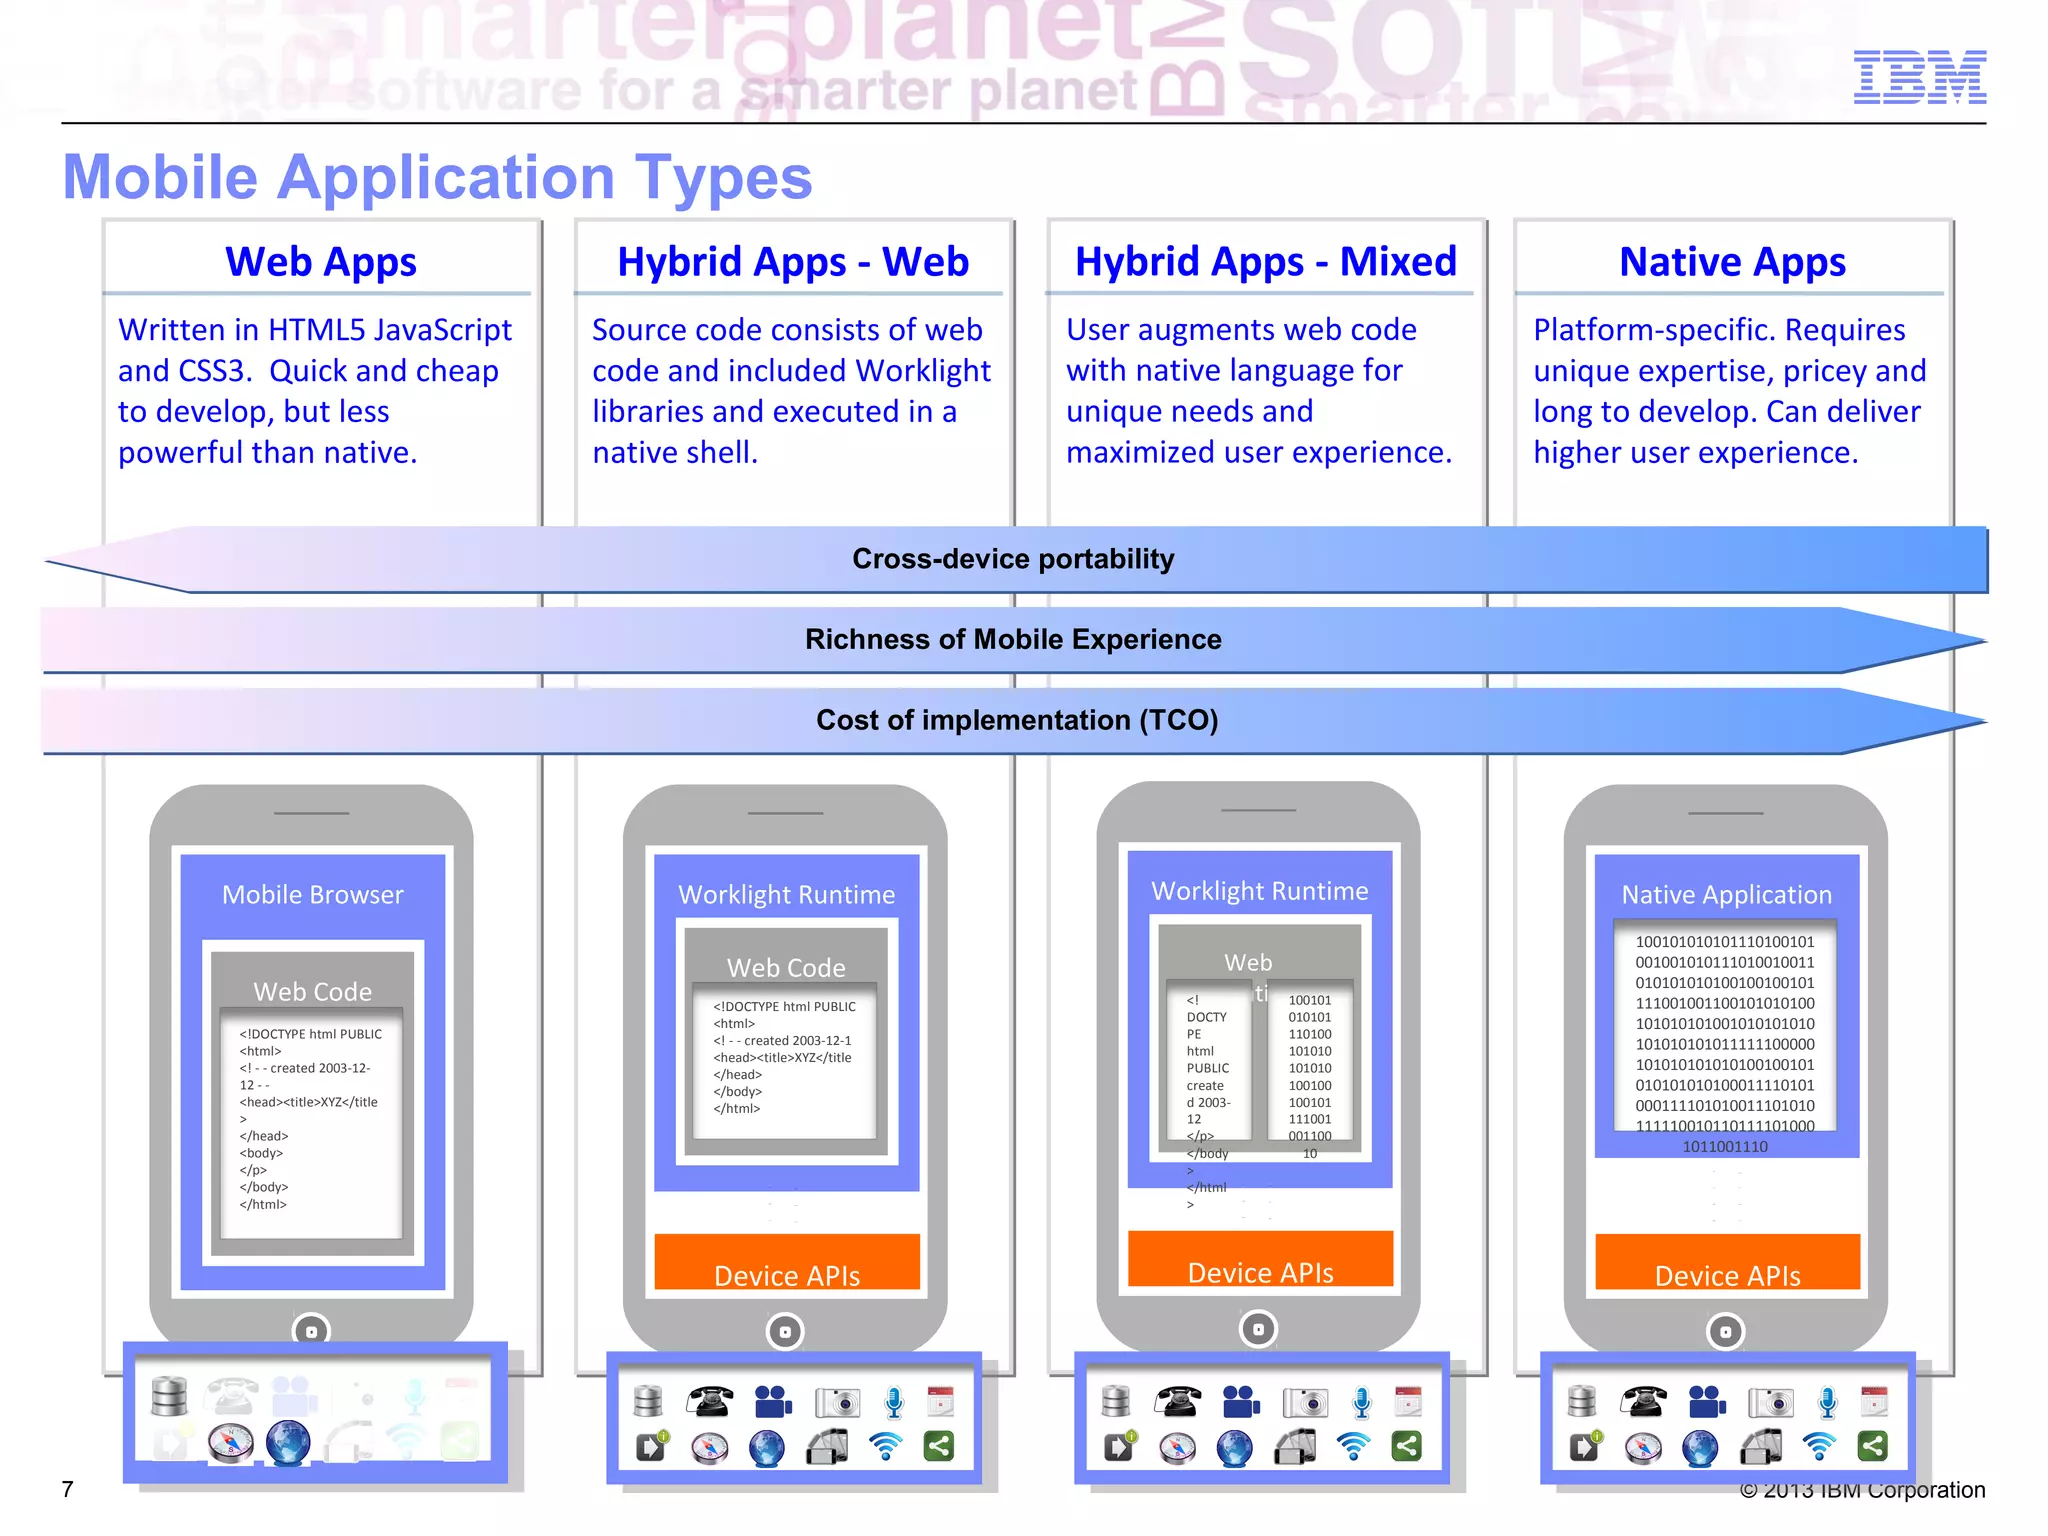Click the globe icon under Web Apps phone
This screenshot has width=2048, height=1536.
click(288, 1444)
